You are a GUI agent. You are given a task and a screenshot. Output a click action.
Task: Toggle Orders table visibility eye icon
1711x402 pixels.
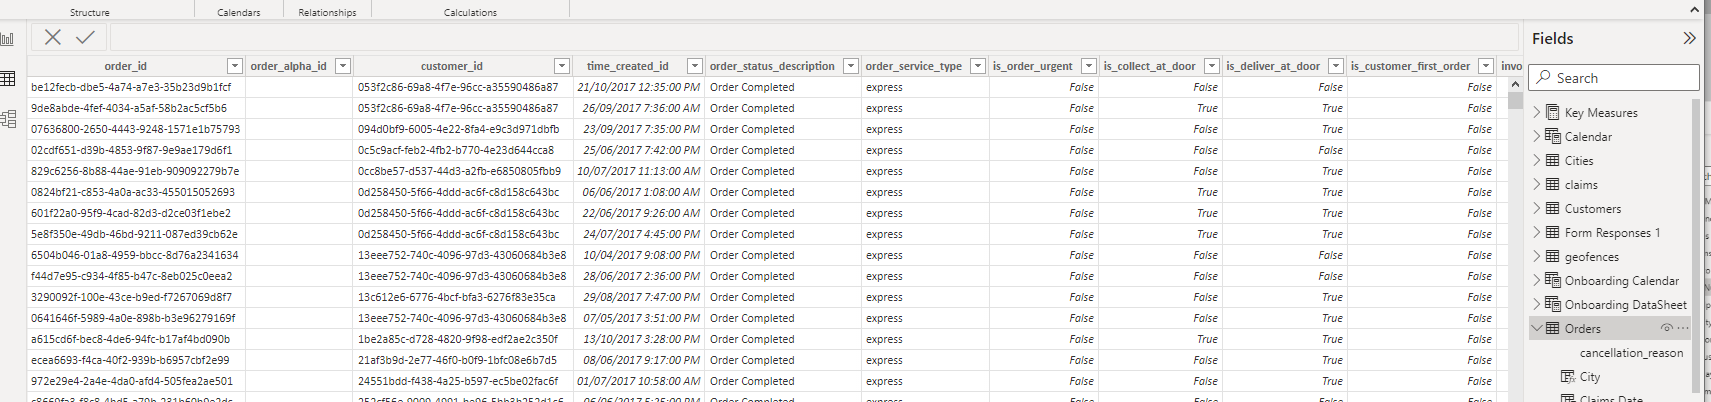pyautogui.click(x=1667, y=328)
